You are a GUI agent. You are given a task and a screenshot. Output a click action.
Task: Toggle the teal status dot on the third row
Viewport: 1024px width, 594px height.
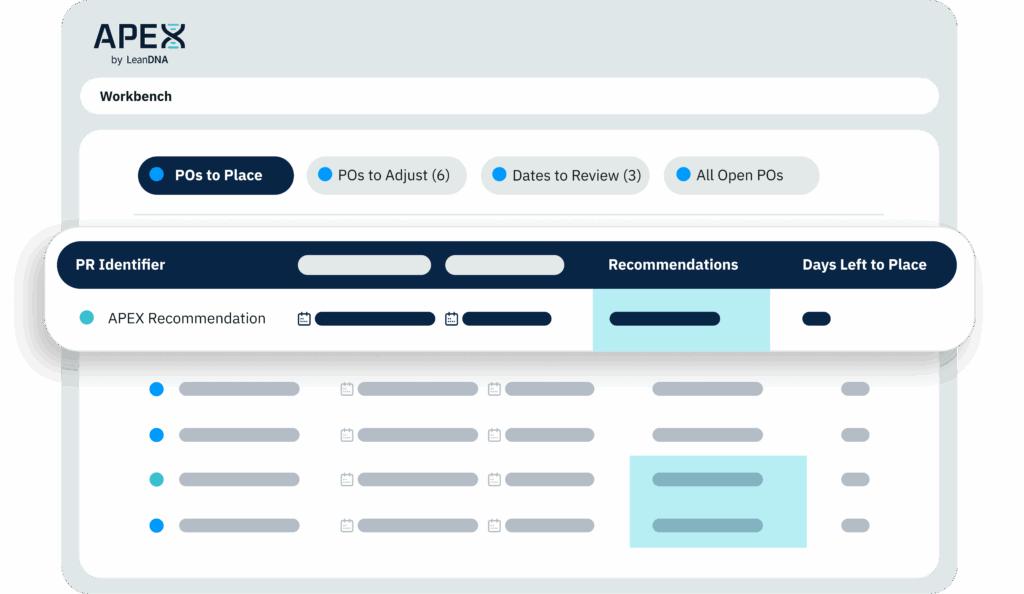coord(156,479)
